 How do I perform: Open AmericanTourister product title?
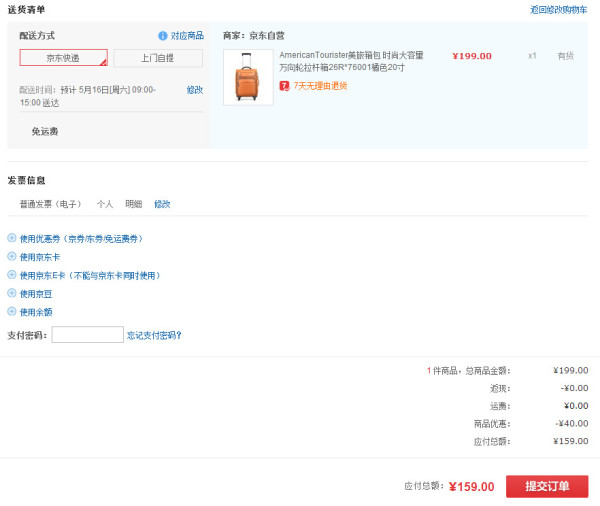pos(351,61)
